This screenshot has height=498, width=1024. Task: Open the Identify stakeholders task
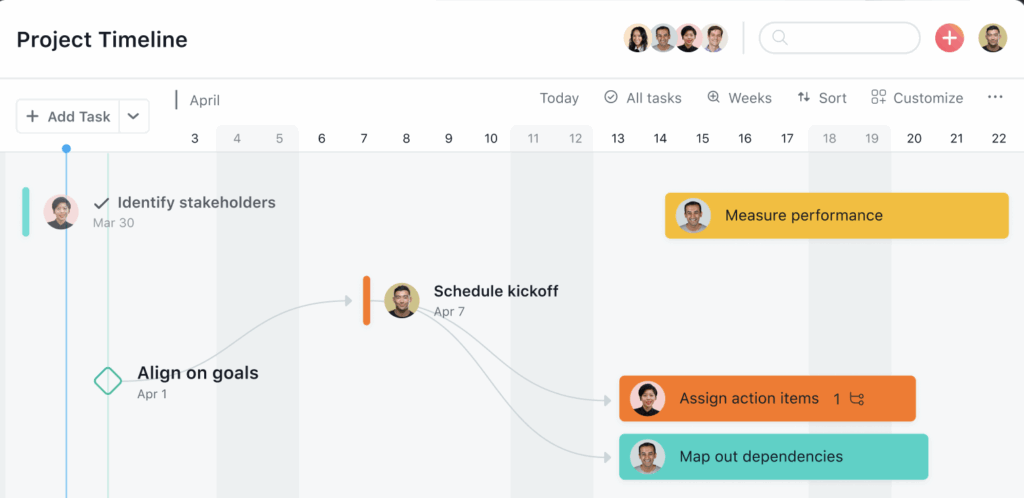pos(197,203)
